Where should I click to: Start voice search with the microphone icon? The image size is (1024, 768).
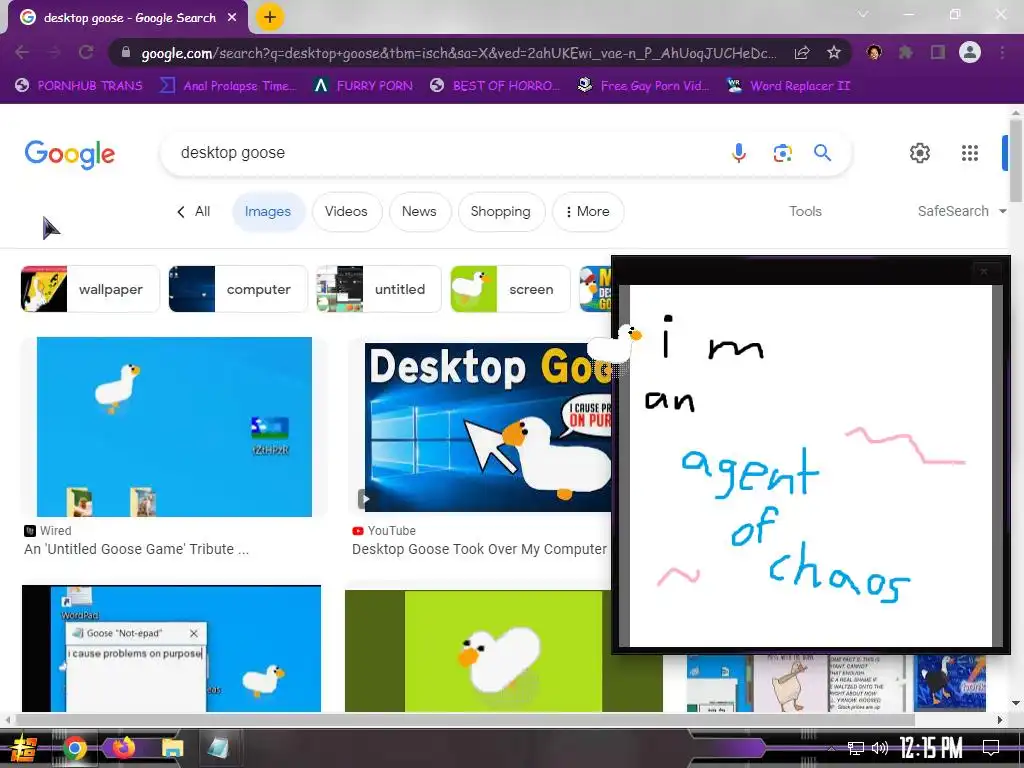pos(739,153)
